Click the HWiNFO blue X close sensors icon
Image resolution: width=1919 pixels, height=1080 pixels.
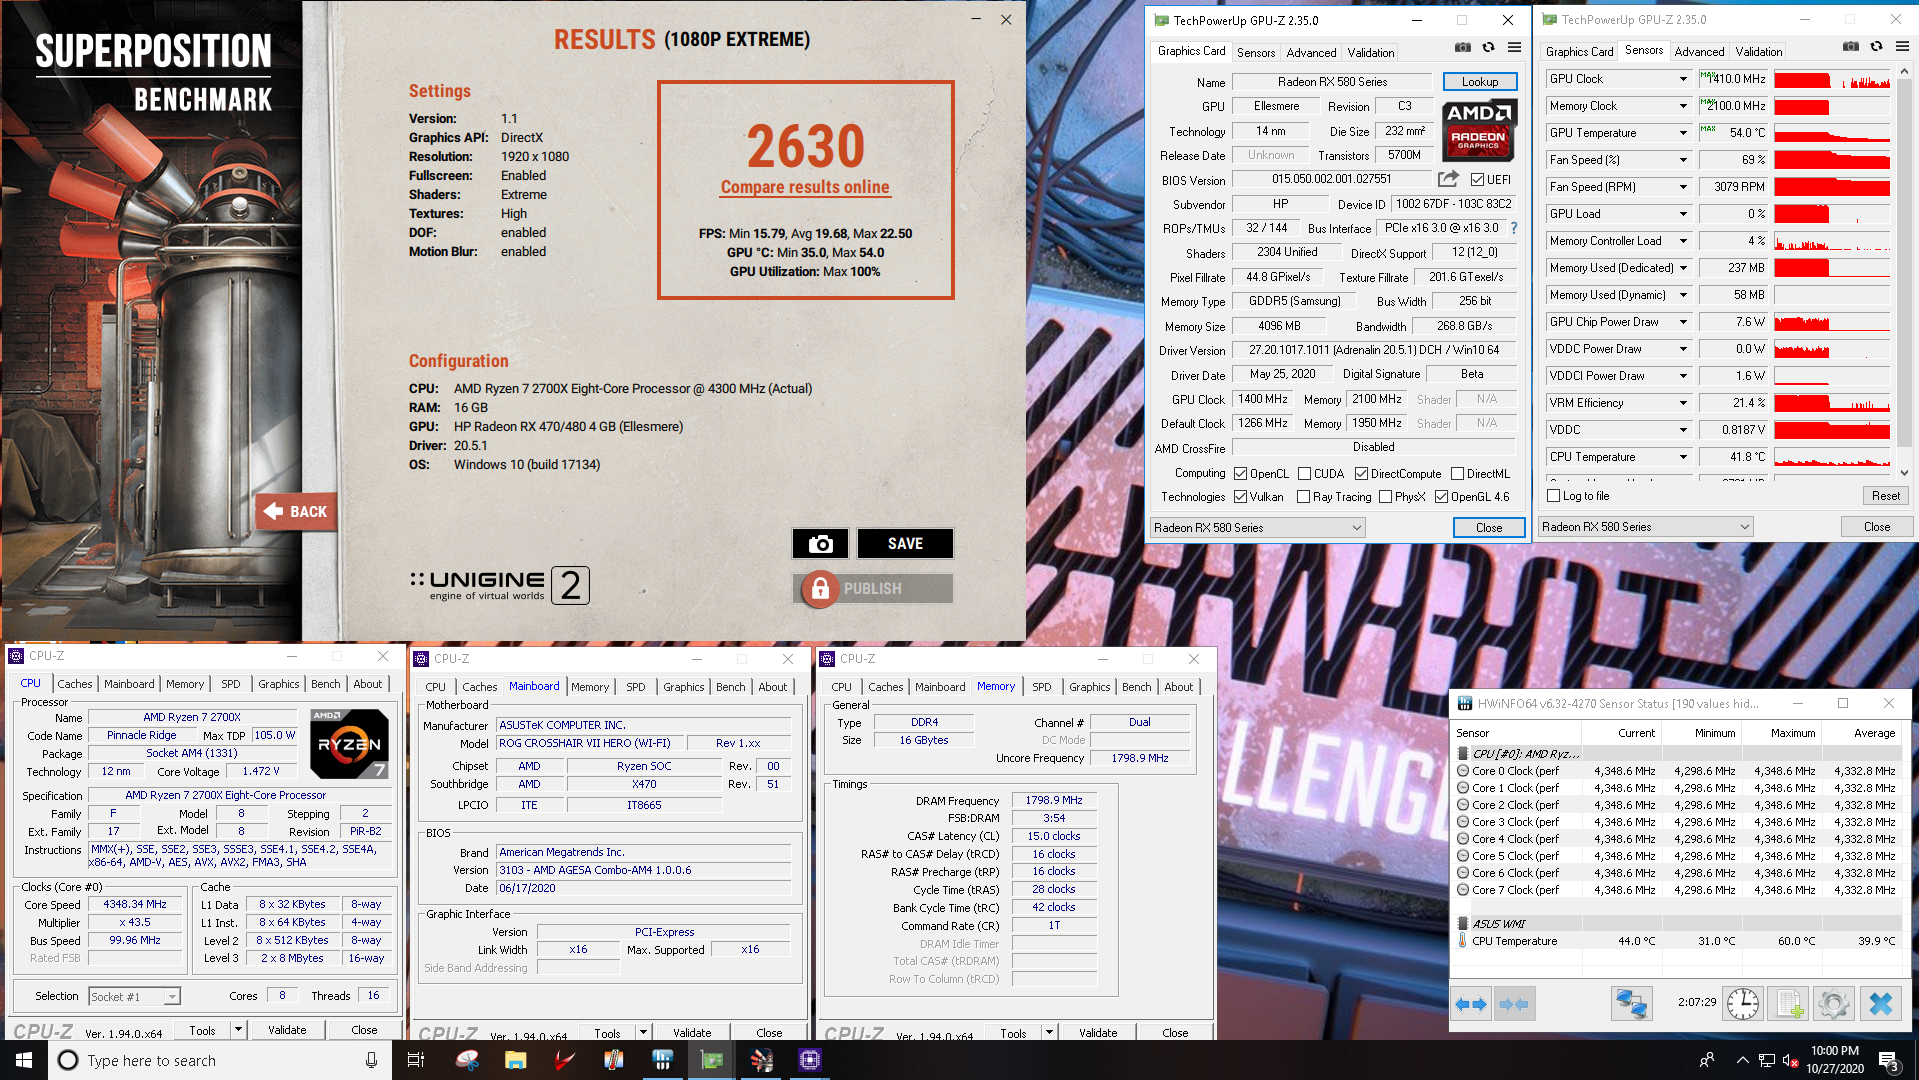1880,1004
